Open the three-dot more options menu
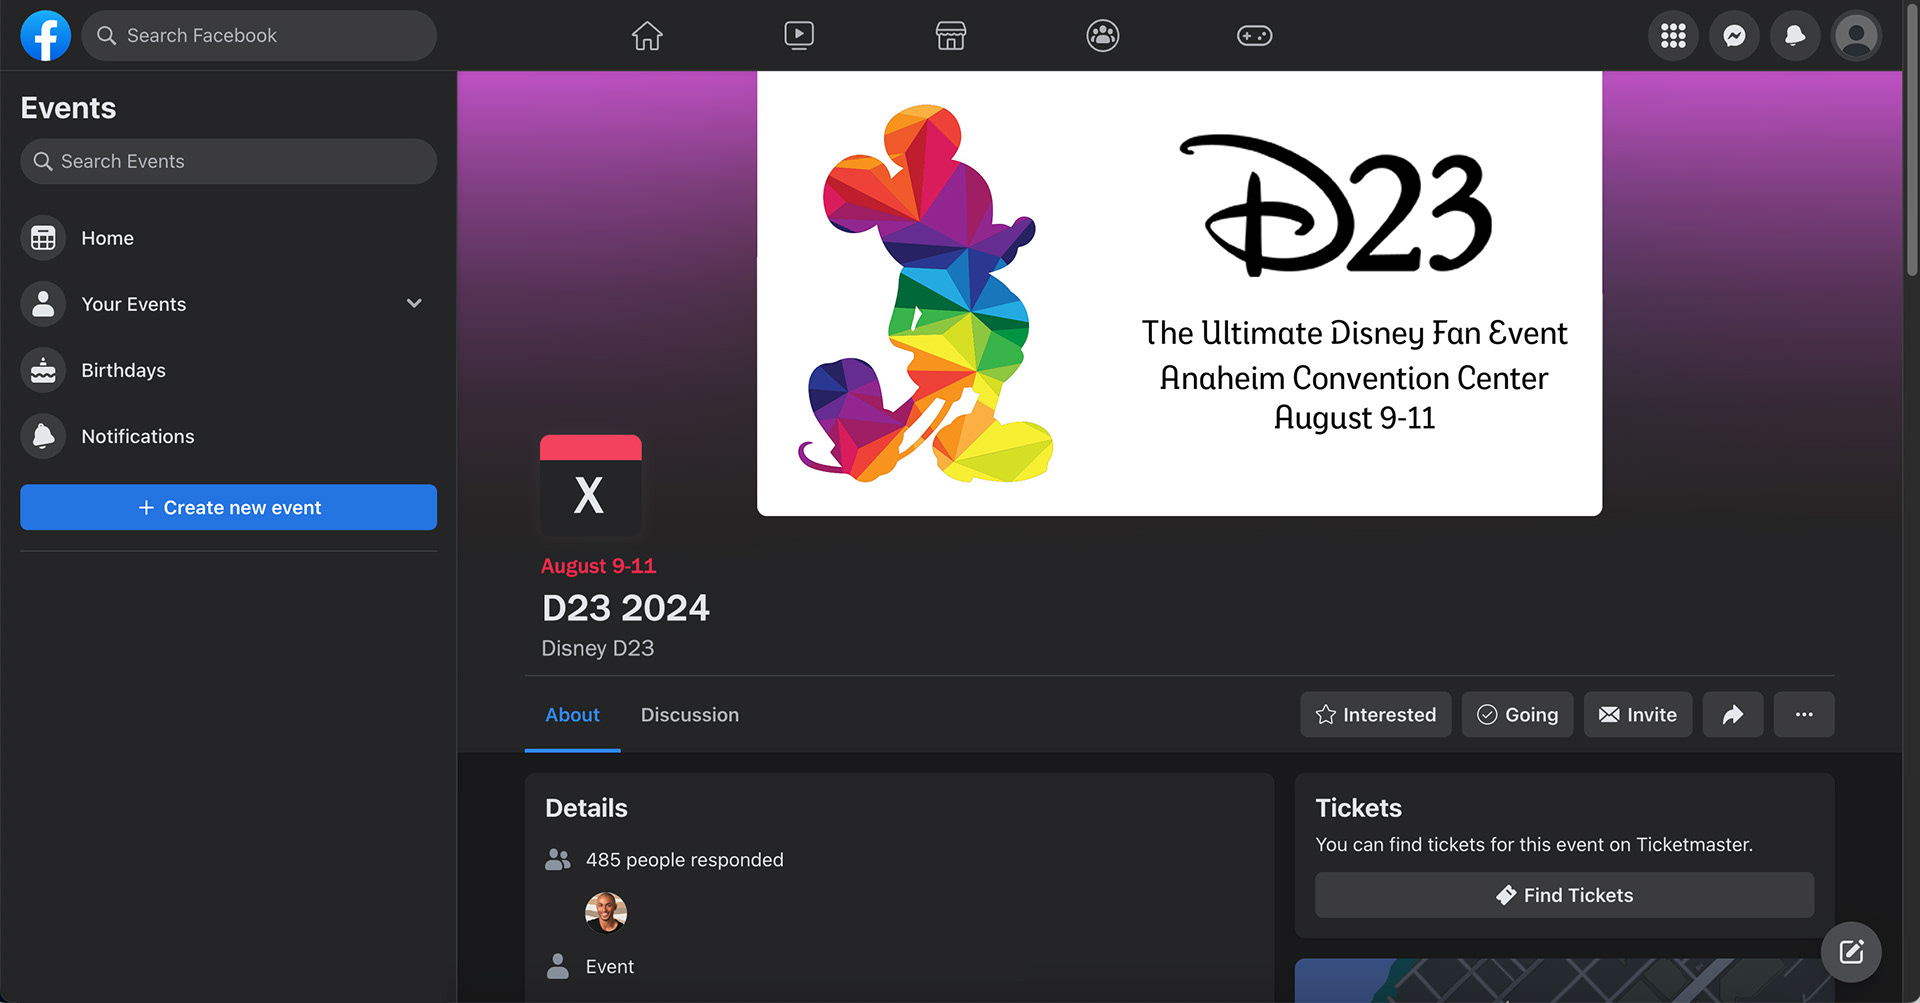The width and height of the screenshot is (1920, 1003). pos(1804,715)
